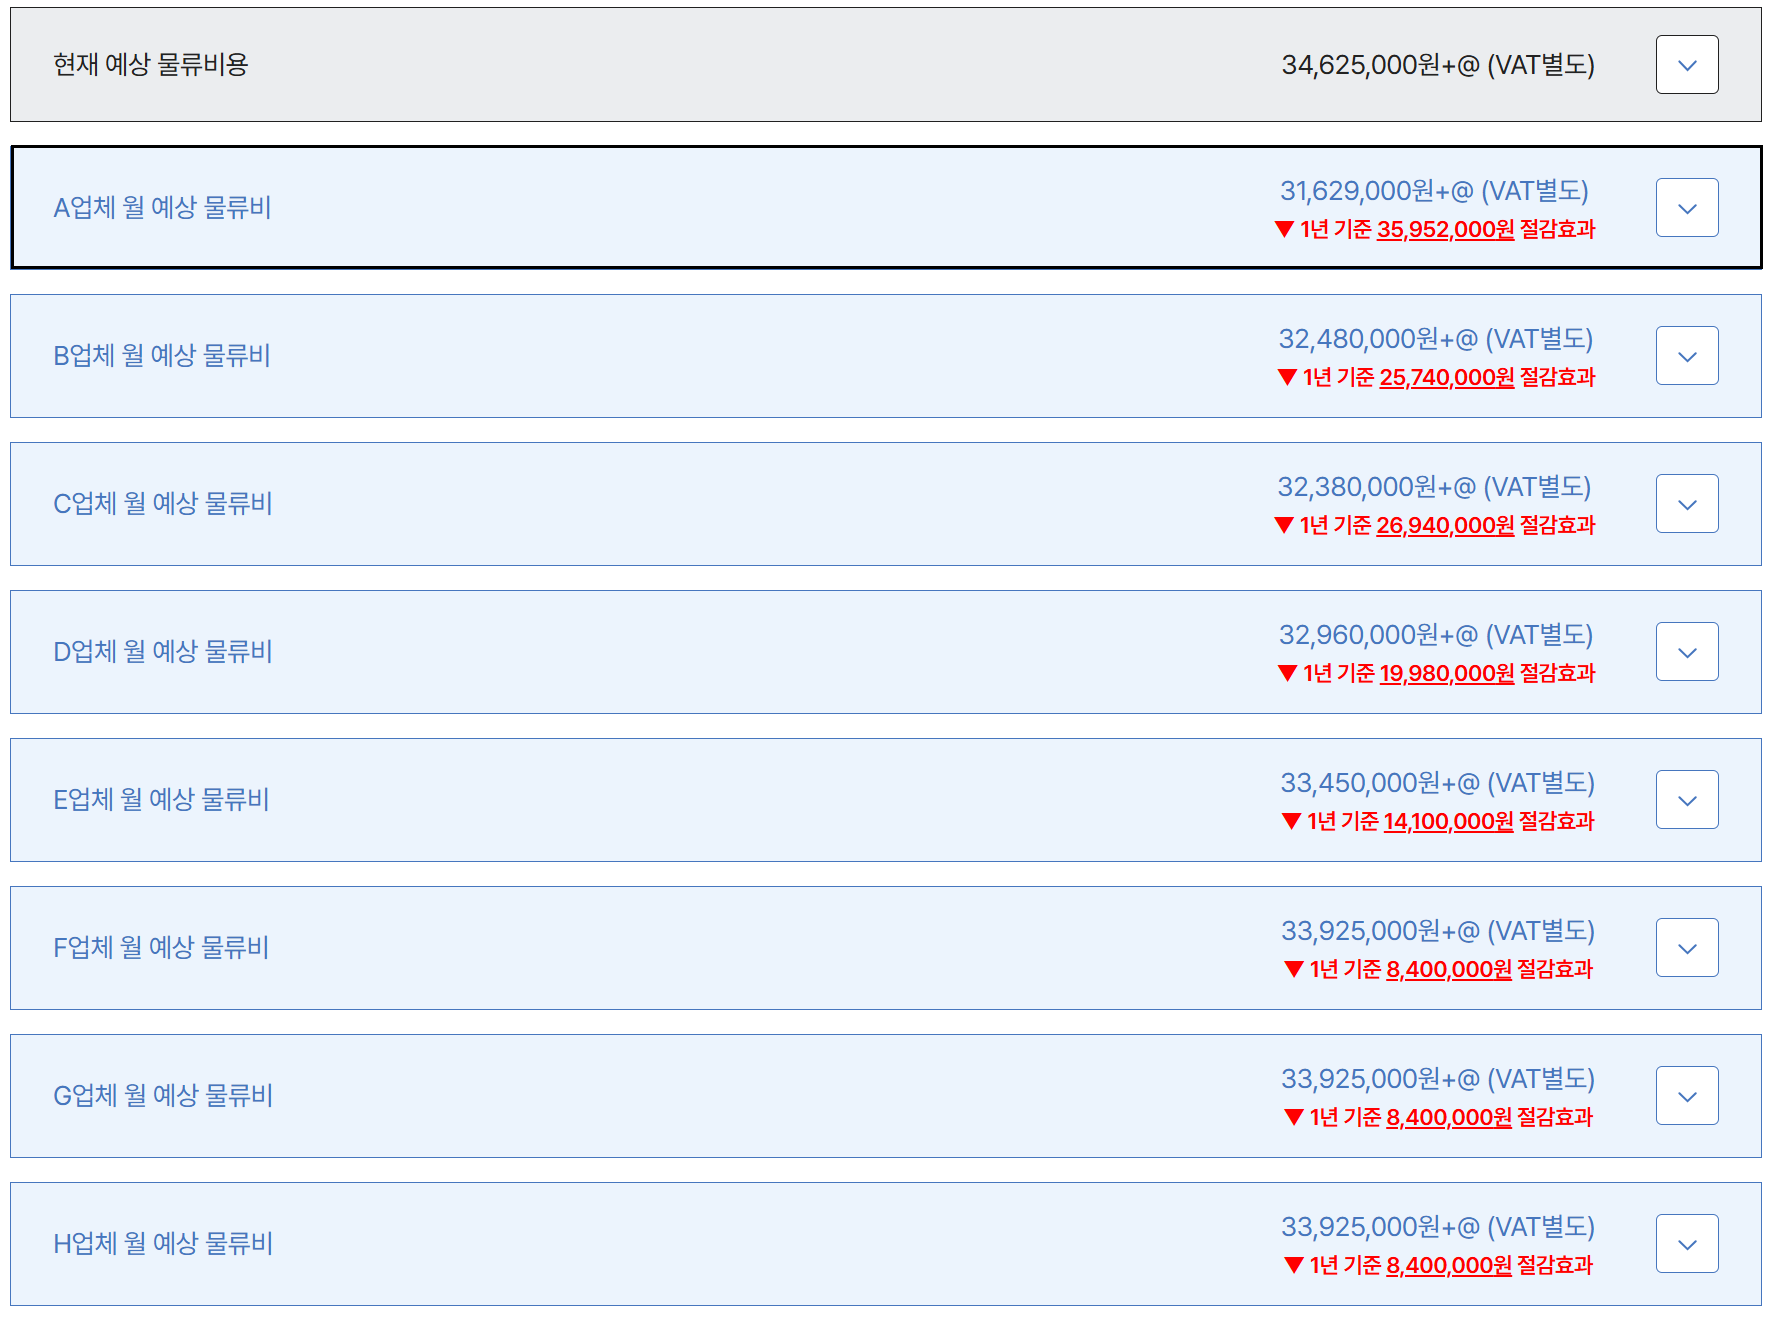Click the 34,625,000원 current cost text

point(1437,65)
